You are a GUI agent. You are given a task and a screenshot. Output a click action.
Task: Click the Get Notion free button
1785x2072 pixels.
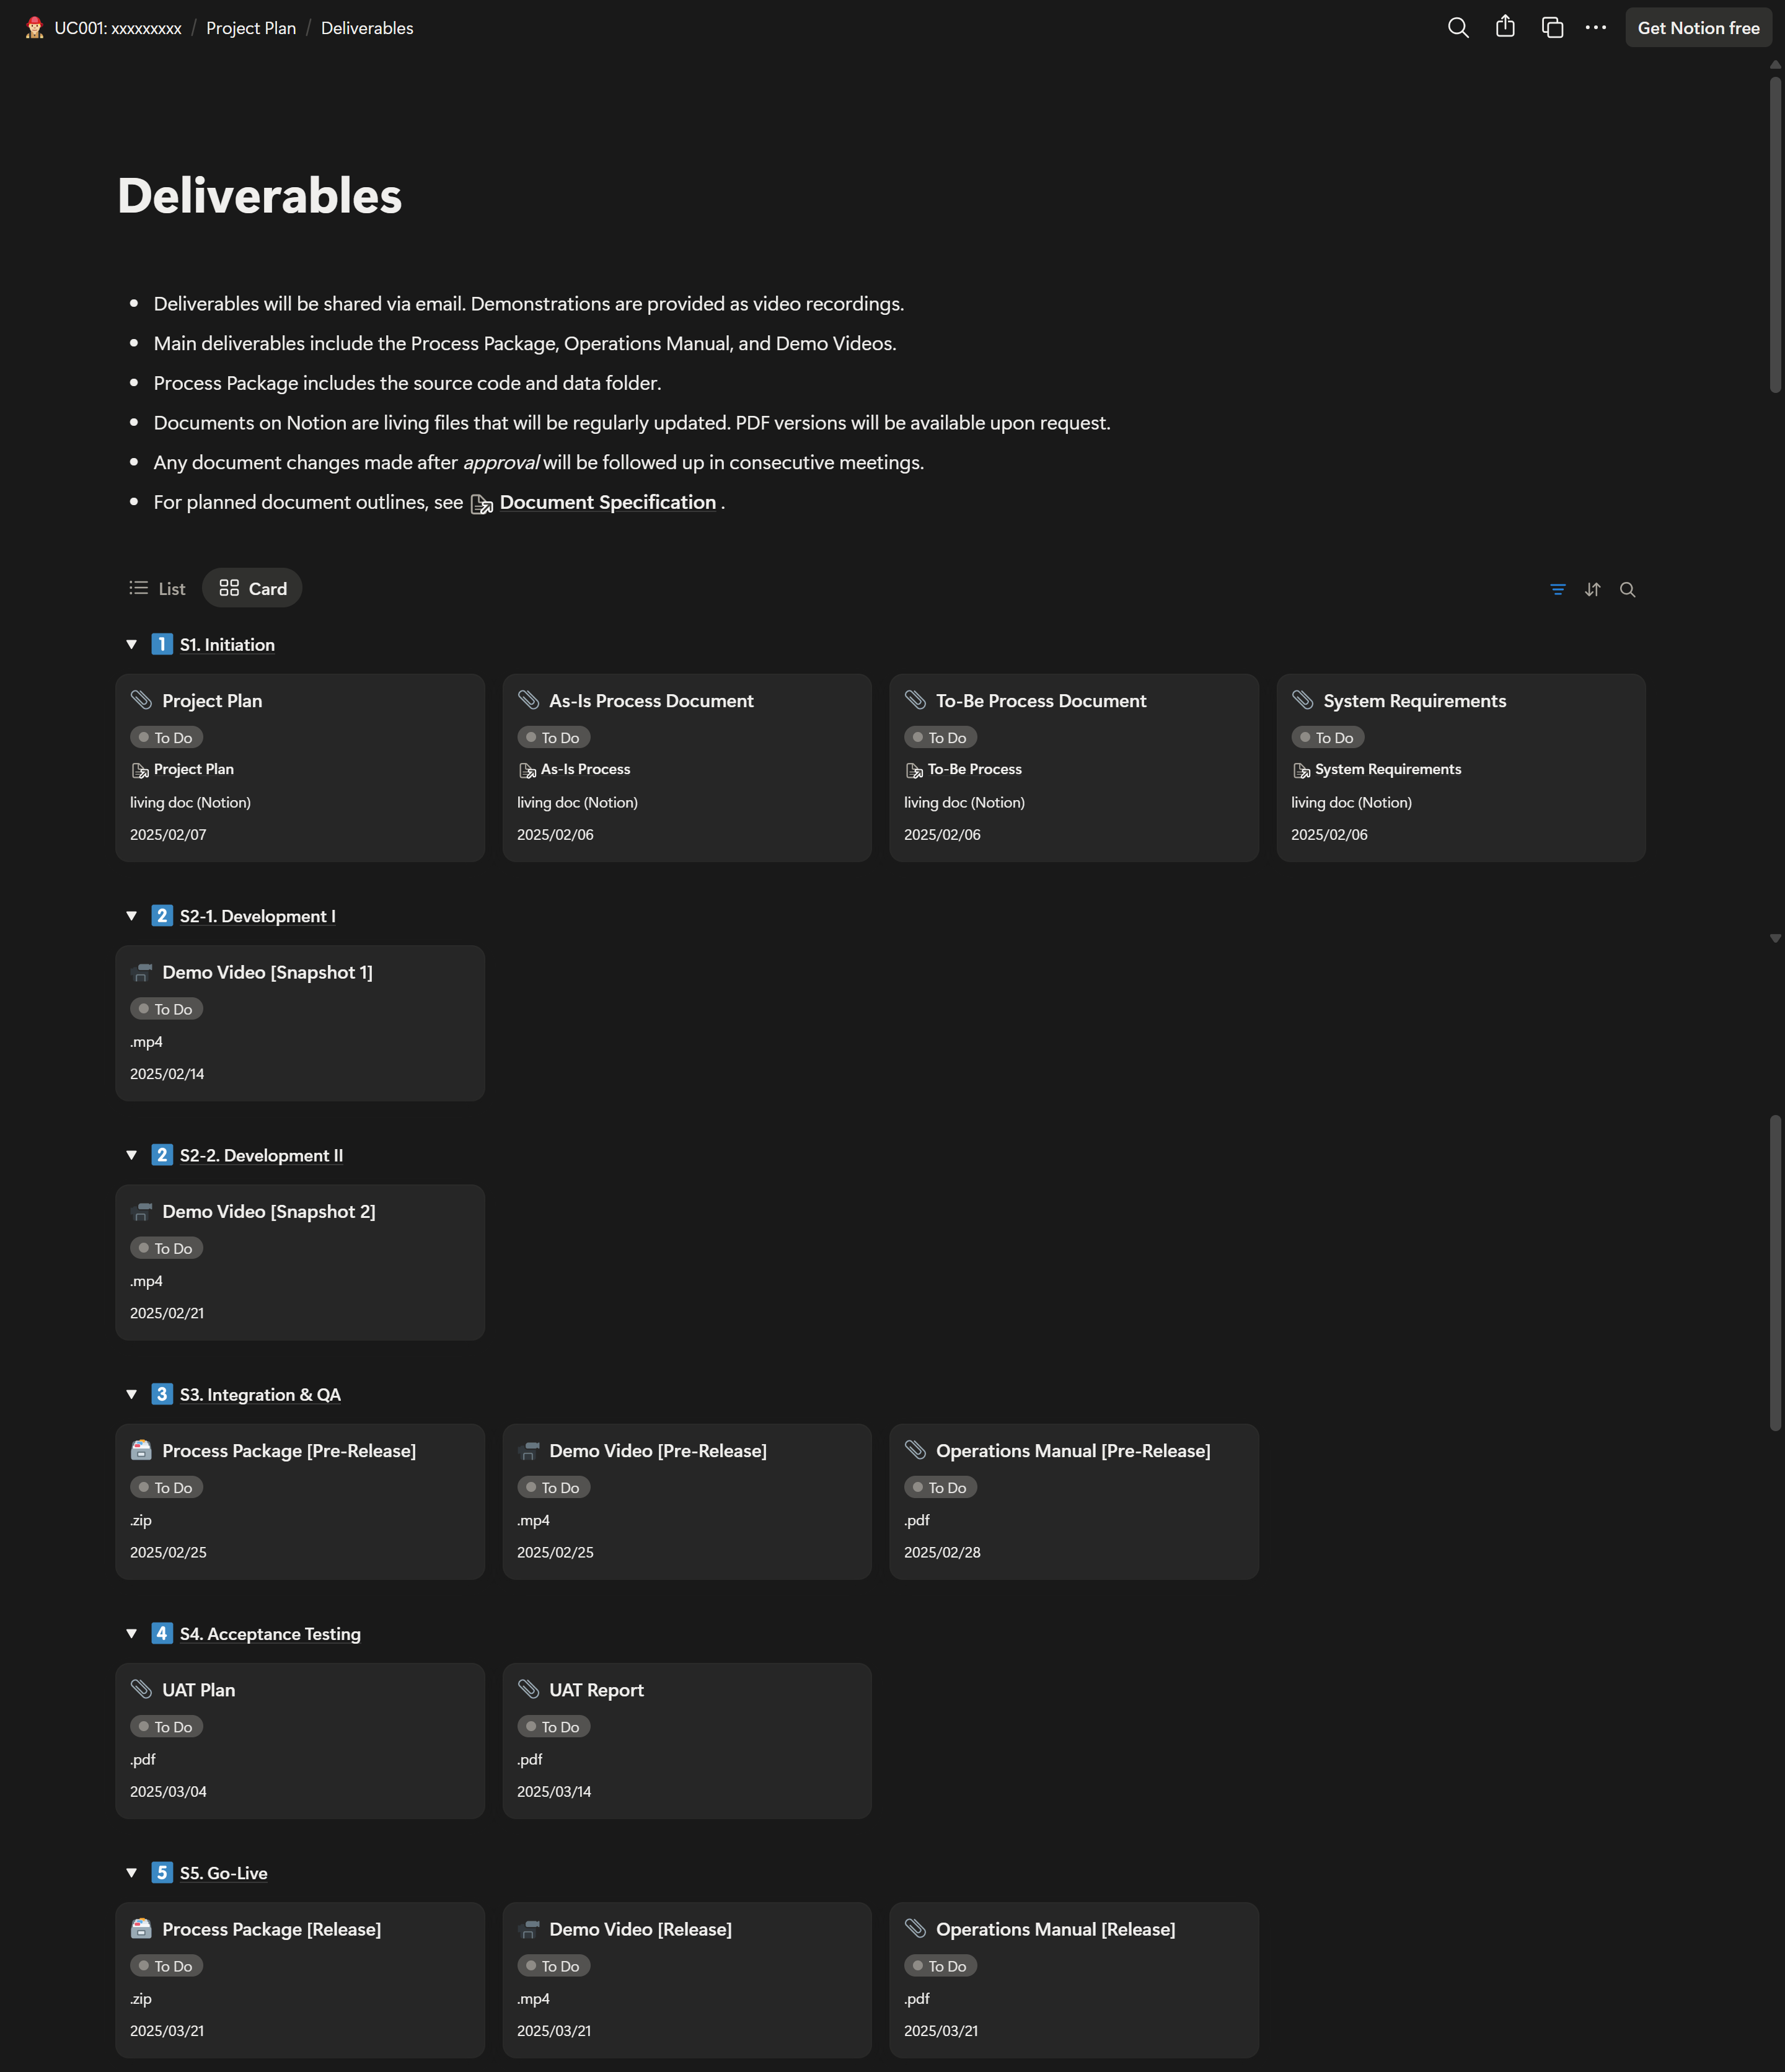(1698, 28)
